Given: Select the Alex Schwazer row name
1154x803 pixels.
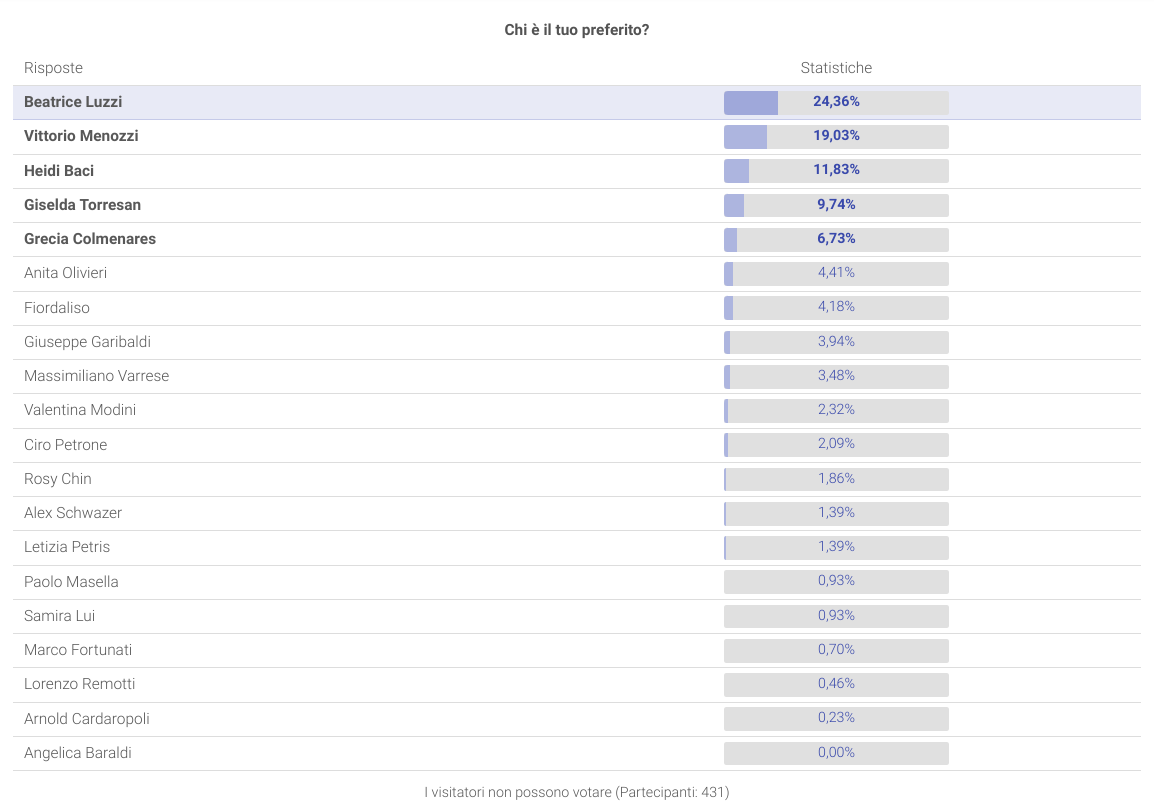Looking at the screenshot, I should [x=73, y=513].
